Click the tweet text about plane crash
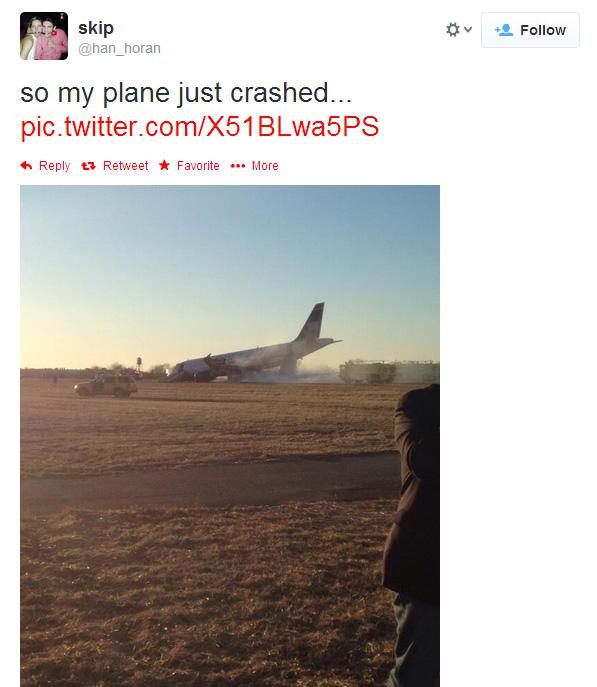Viewport: 597px width, 687px height. point(186,93)
